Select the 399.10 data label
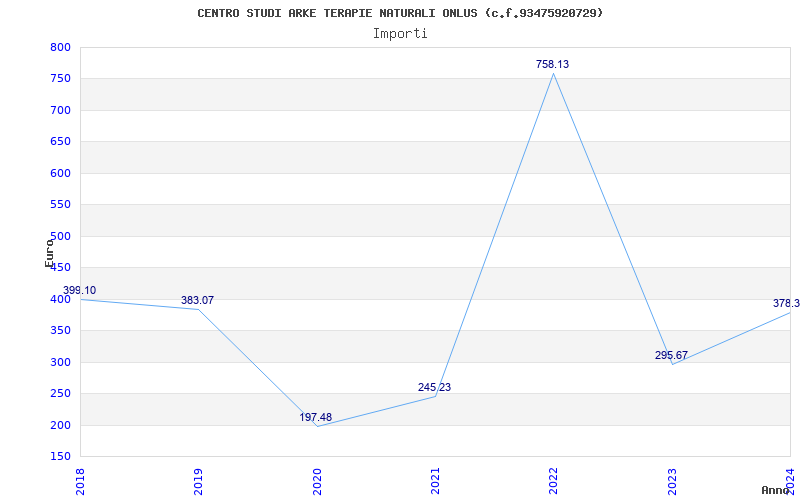 (x=79, y=290)
